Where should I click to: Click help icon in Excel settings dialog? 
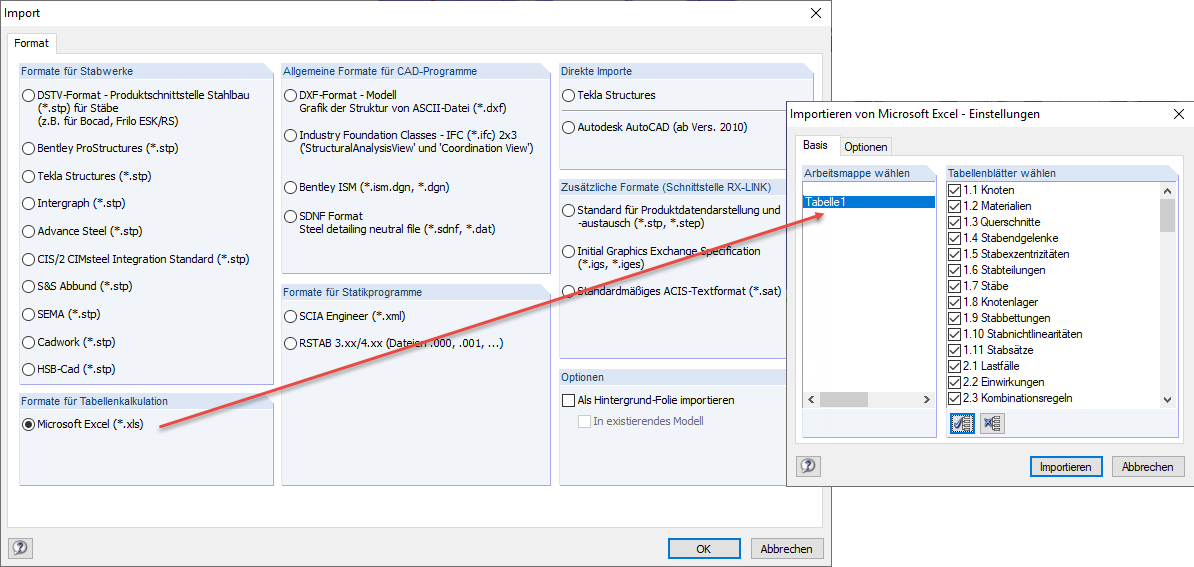[x=809, y=466]
